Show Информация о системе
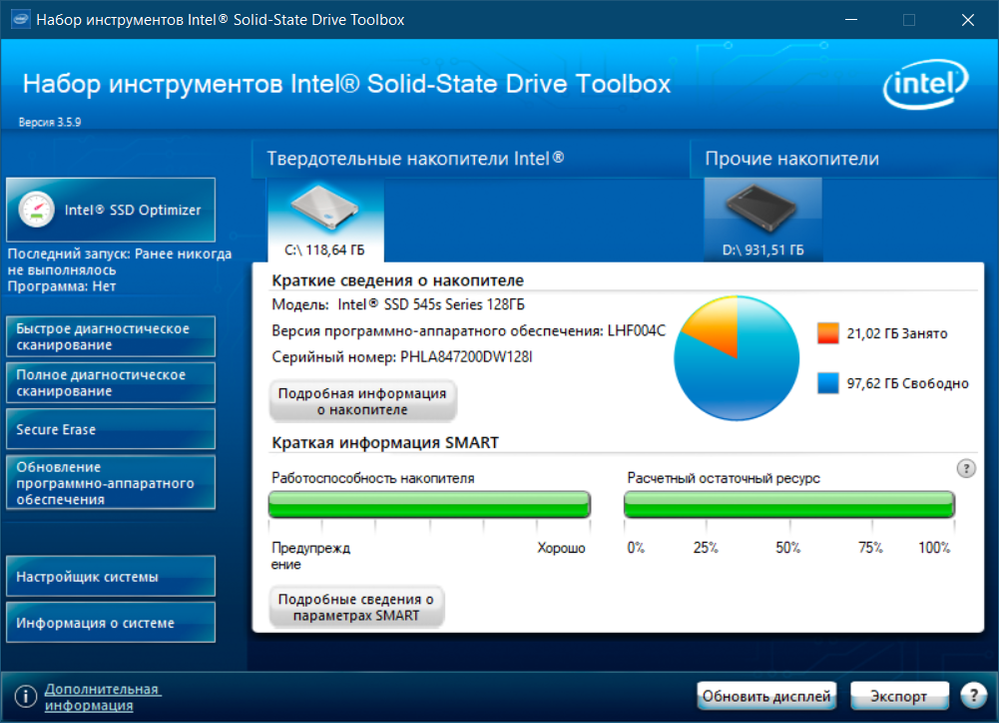The width and height of the screenshot is (999, 723). click(111, 623)
